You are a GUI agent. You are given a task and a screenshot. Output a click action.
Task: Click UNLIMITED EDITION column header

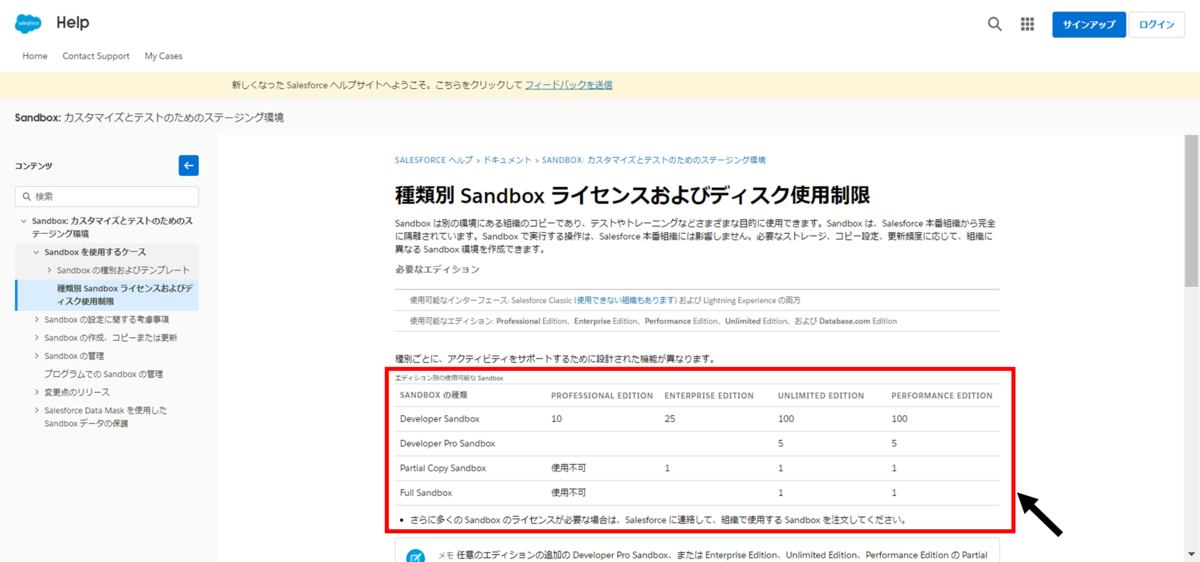click(821, 396)
